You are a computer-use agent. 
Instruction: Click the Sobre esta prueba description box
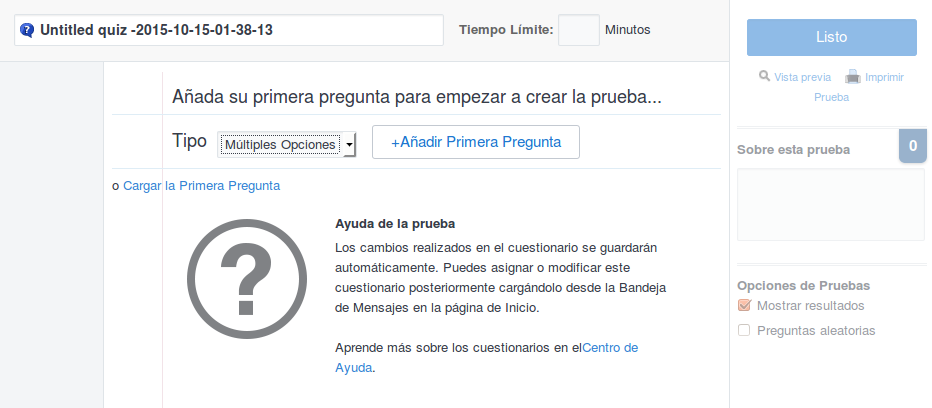coord(830,205)
